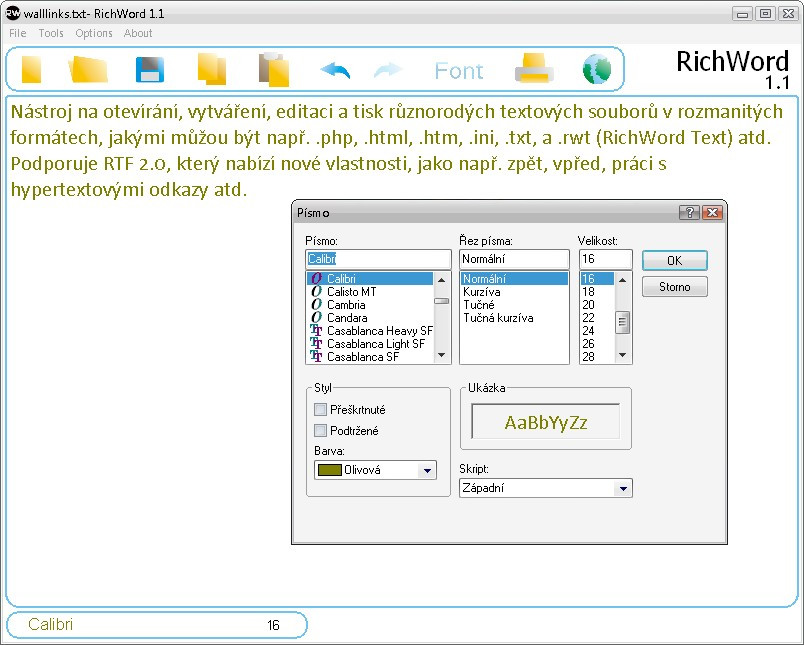Select size 28 in the size list
804x645 pixels.
[597, 357]
